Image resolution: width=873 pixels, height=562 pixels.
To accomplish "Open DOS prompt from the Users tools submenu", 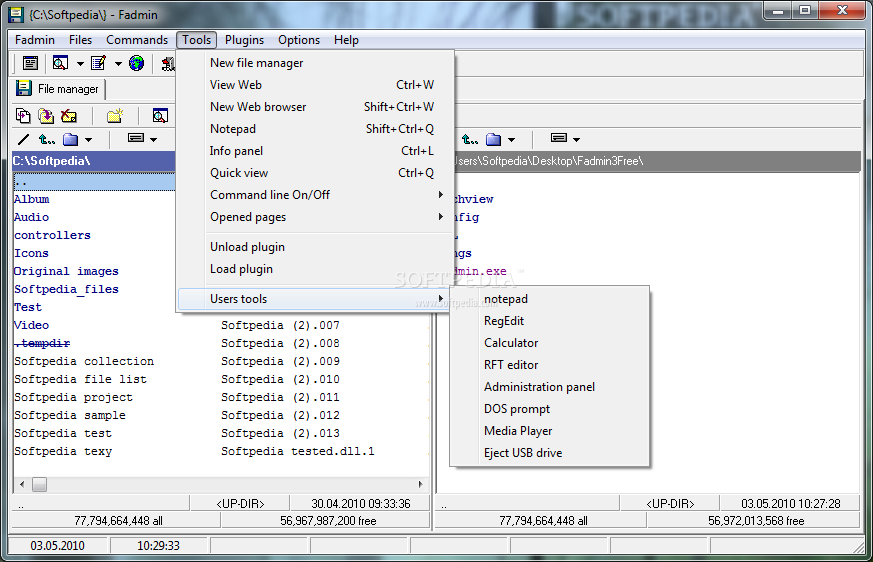I will 550,409.
